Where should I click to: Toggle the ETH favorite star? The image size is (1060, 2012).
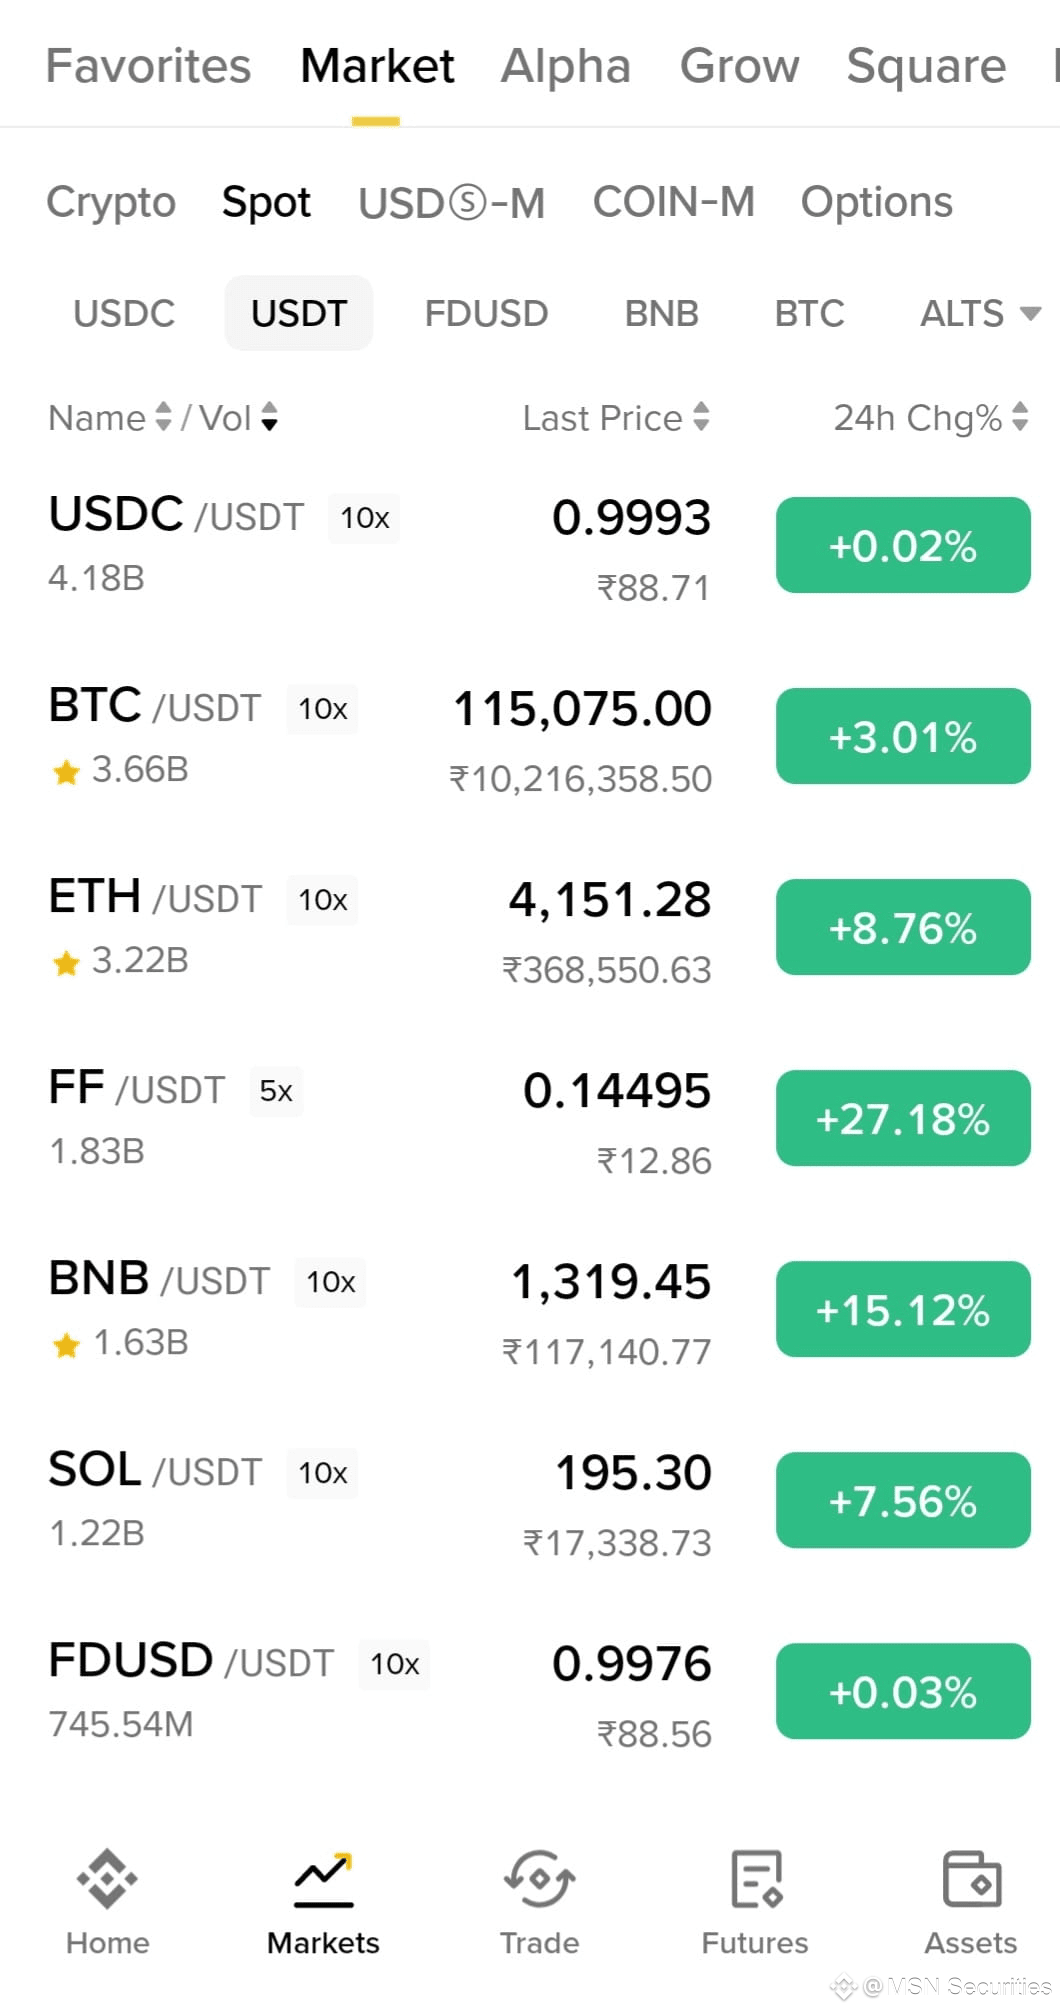click(66, 962)
